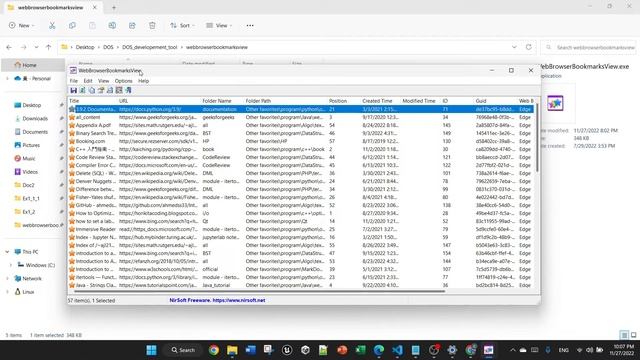Viewport: 640px width, 360px height.
Task: Open the Explorer See more ellipsis menu
Action: [x=250, y=25]
